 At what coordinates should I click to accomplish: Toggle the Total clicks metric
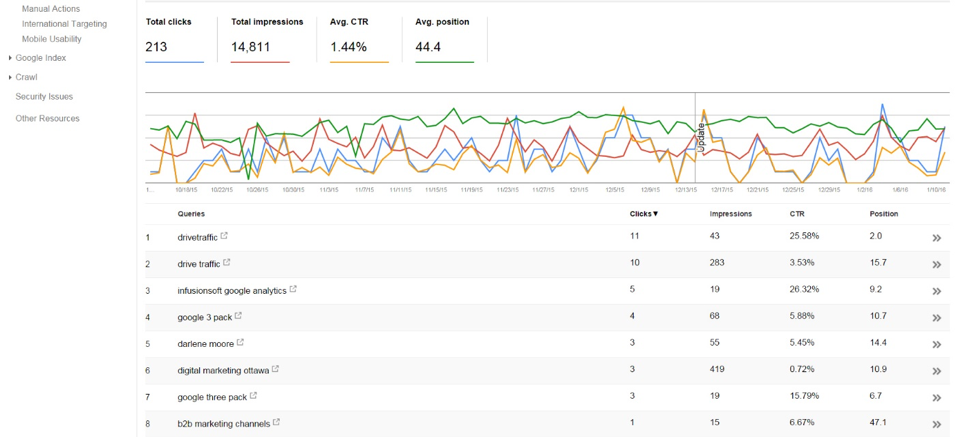(174, 39)
